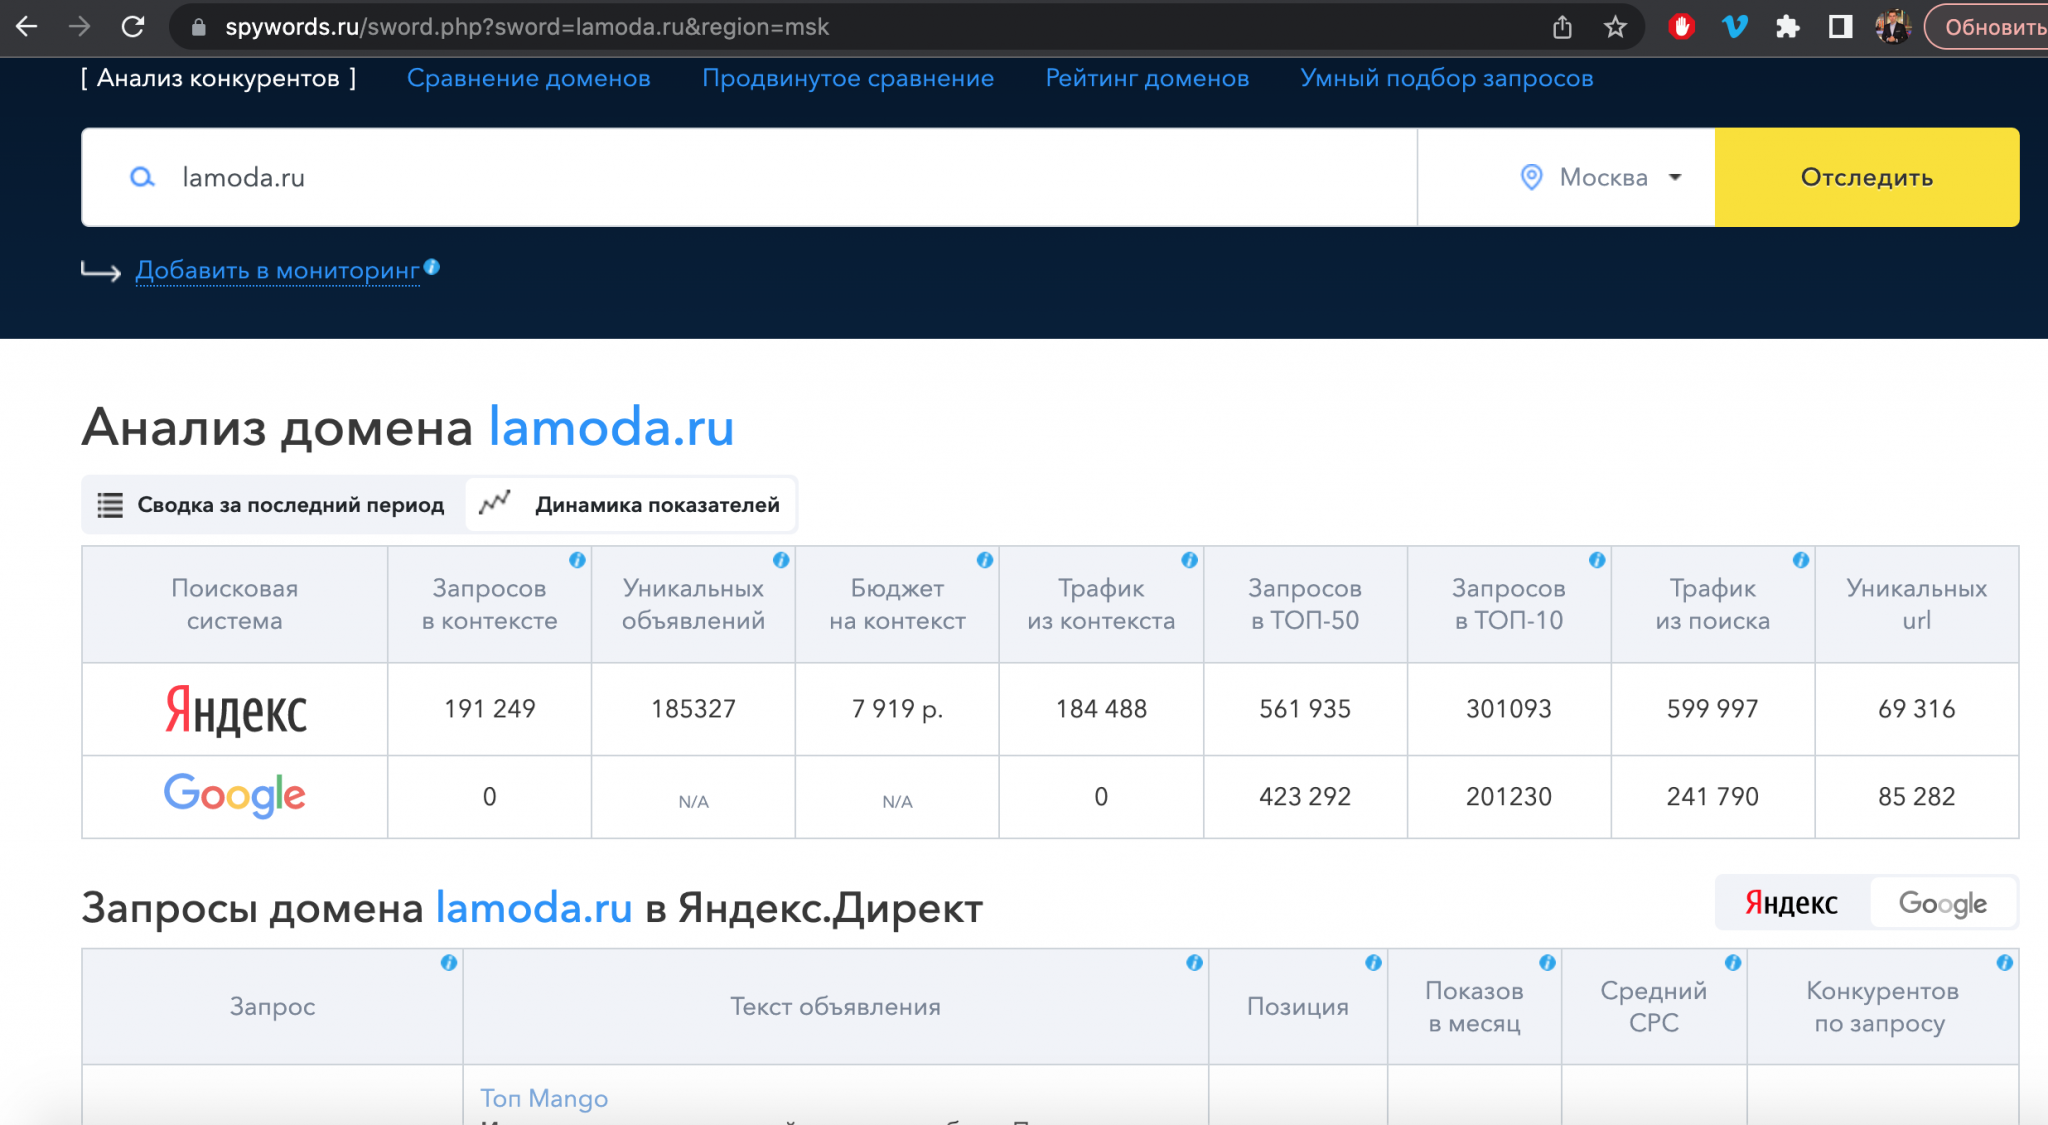This screenshot has width=2048, height=1125.
Task: Click info icon on Запросов в контексте column
Action: coord(577,560)
